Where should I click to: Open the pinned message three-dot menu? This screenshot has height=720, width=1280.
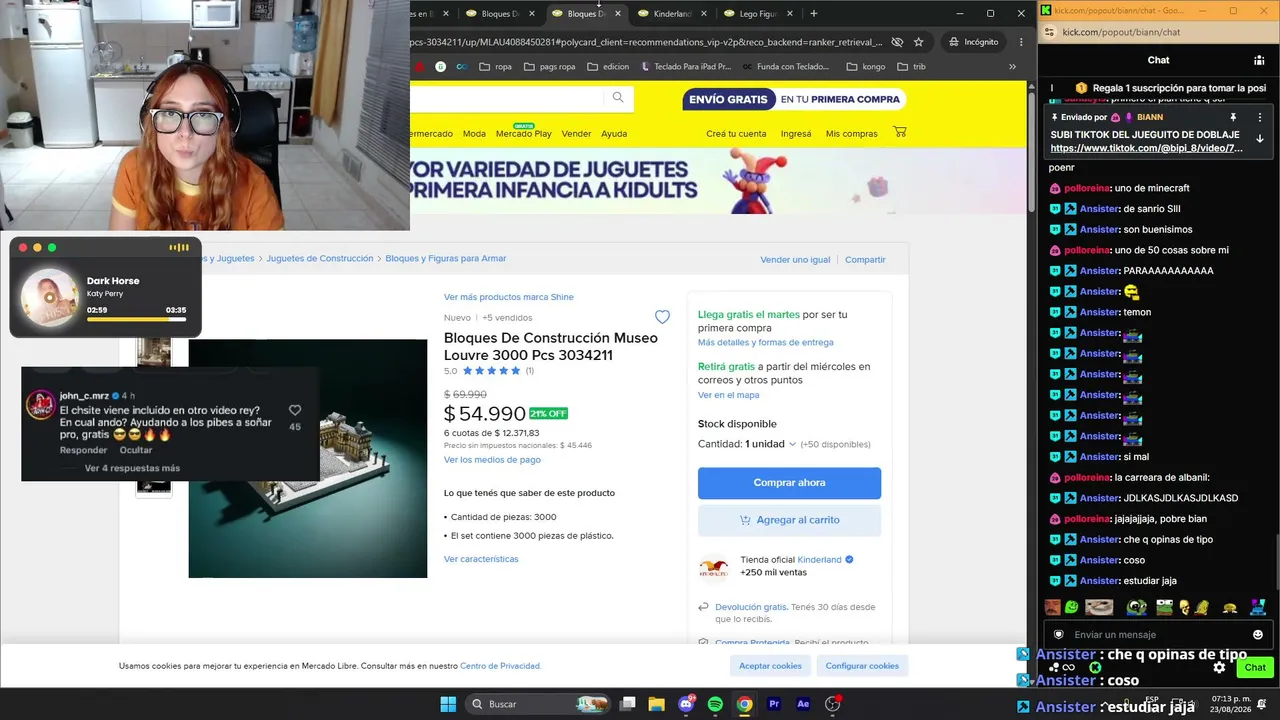1260,117
